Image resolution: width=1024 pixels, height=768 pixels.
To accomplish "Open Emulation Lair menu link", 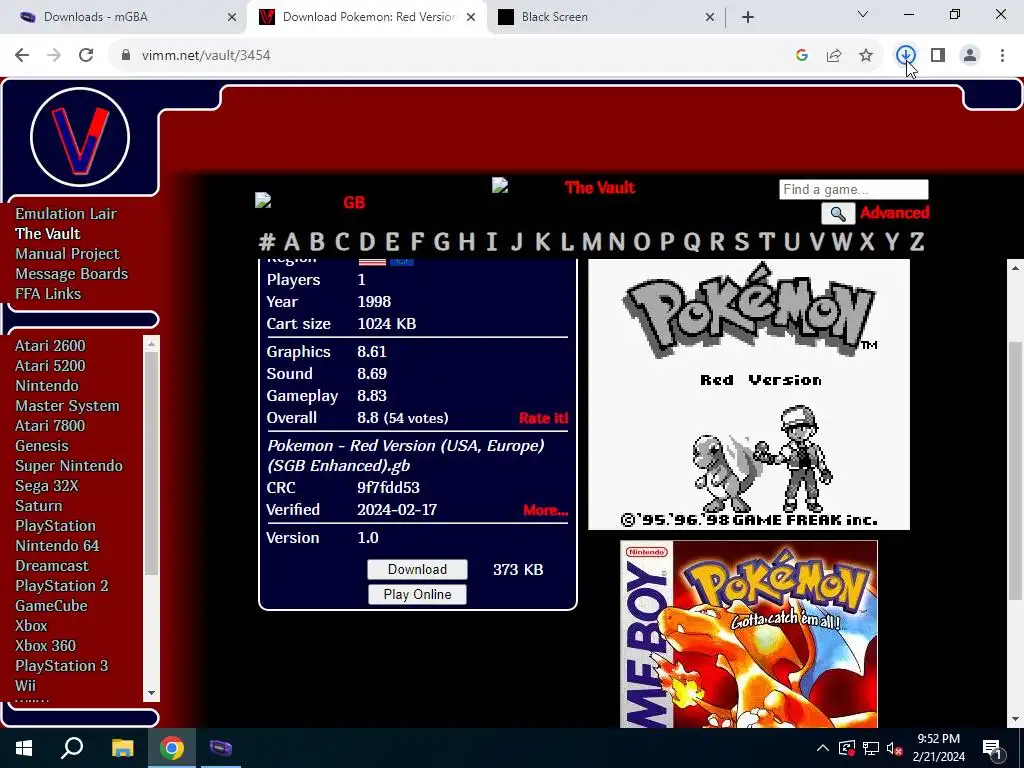I will pos(66,214).
